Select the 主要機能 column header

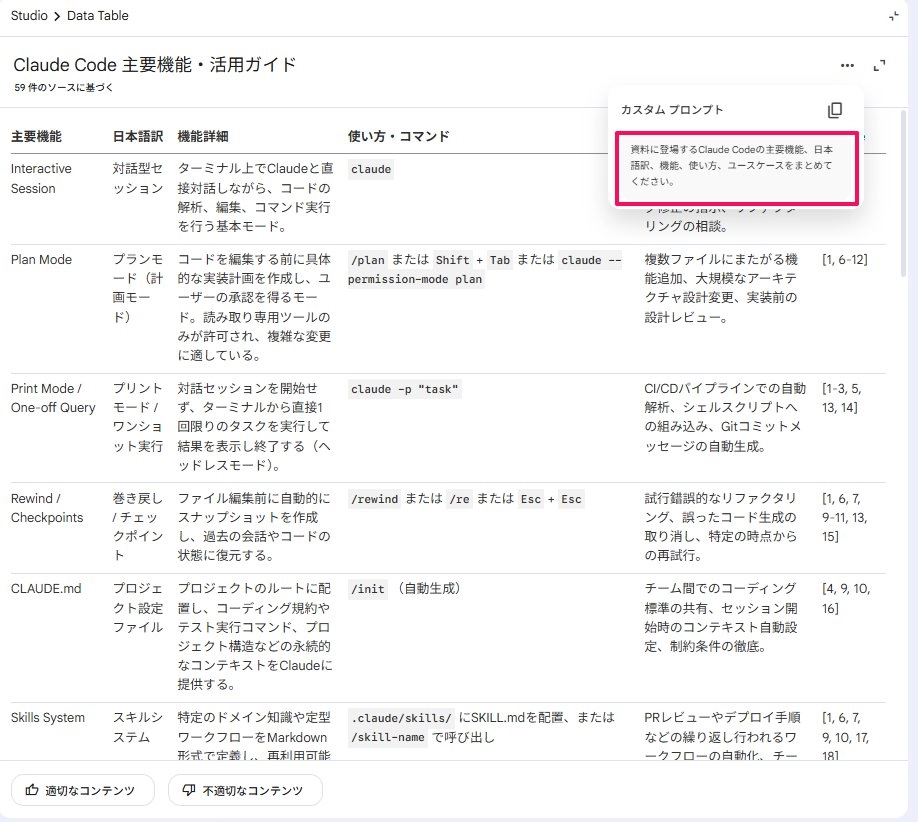(x=36, y=136)
